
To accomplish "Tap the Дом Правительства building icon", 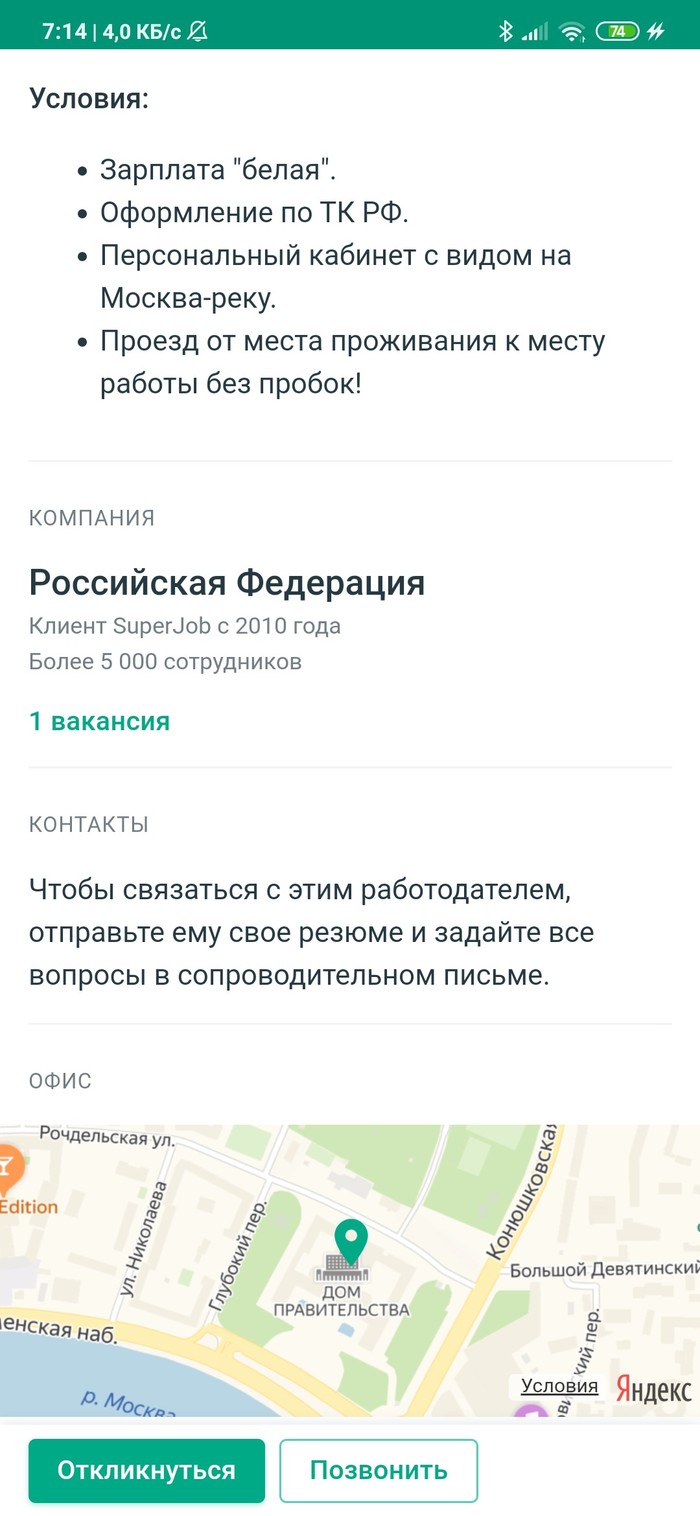I will pyautogui.click(x=343, y=1267).
